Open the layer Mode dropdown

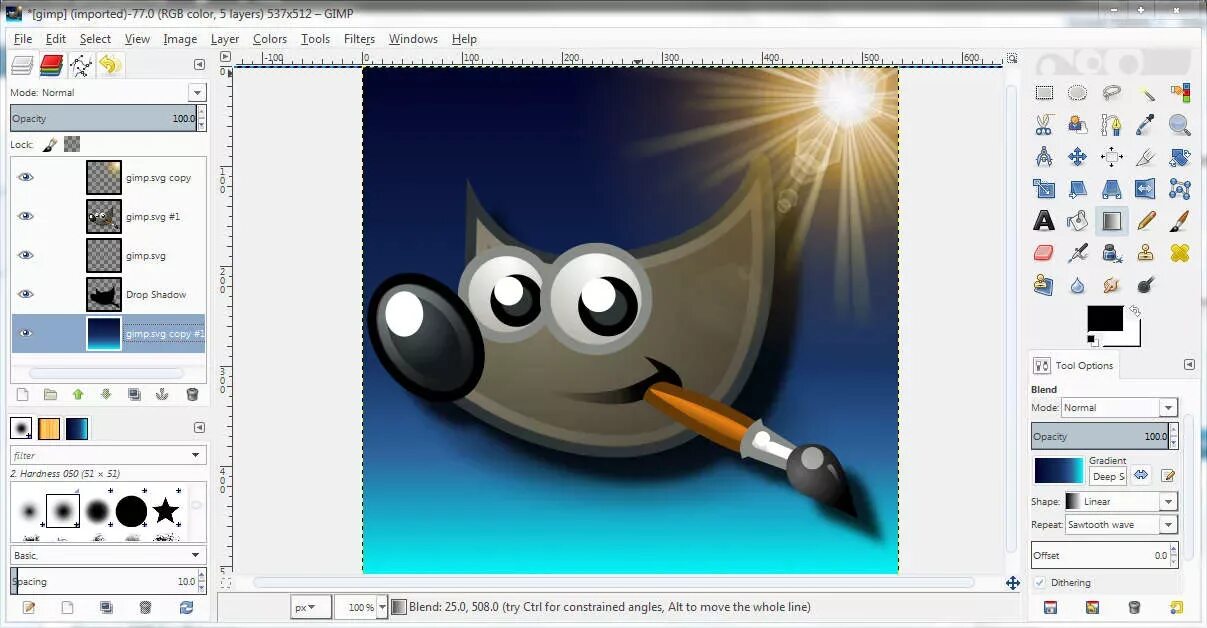click(196, 92)
